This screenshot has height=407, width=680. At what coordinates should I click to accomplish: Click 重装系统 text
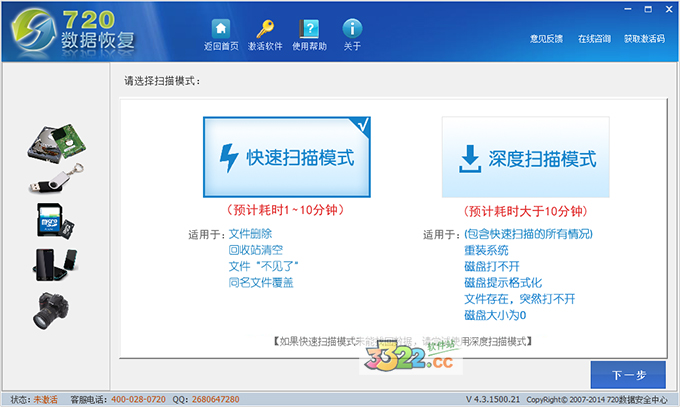tap(486, 250)
